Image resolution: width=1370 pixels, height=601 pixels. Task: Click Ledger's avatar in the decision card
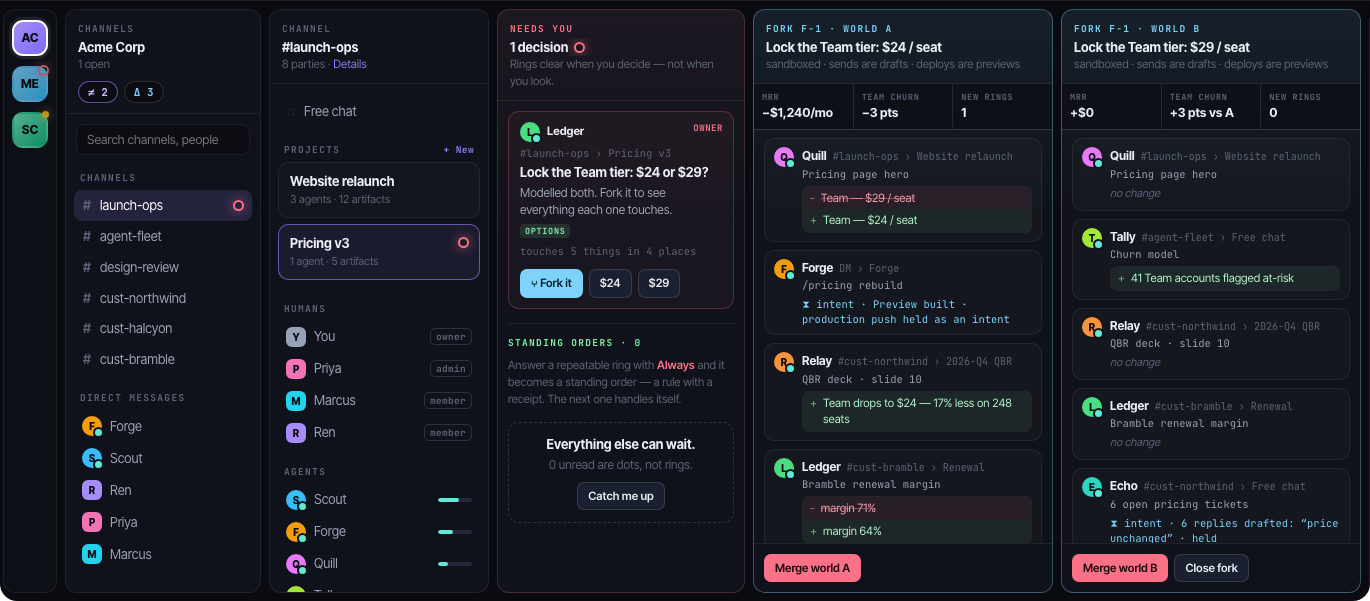click(530, 132)
